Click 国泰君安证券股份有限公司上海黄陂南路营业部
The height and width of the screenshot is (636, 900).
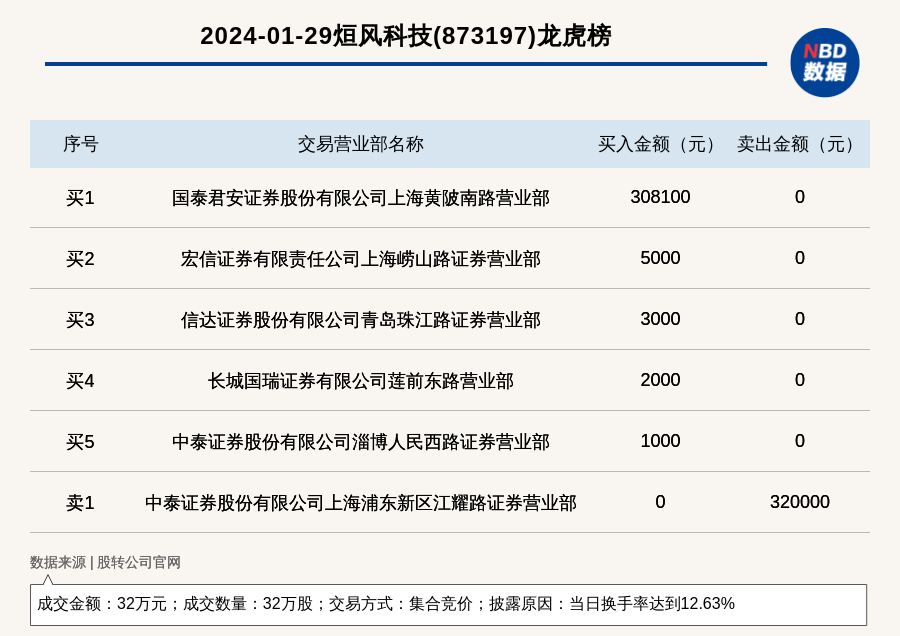pyautogui.click(x=360, y=198)
